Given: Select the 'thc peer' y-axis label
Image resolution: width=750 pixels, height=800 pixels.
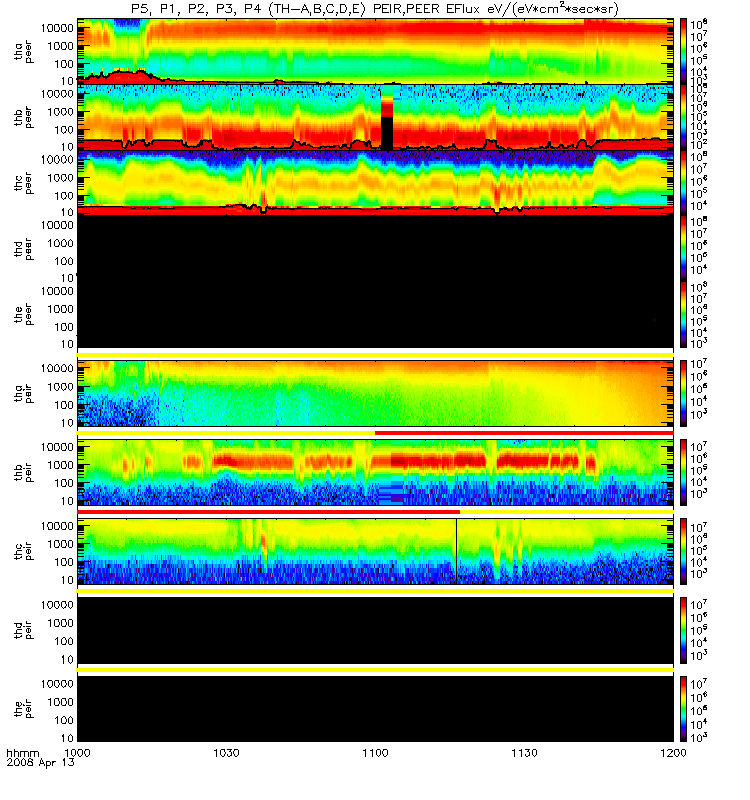Looking at the screenshot, I should point(23,183).
